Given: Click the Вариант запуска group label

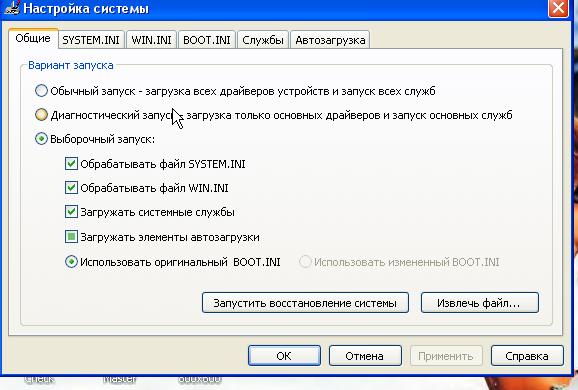Looking at the screenshot, I should point(71,65).
